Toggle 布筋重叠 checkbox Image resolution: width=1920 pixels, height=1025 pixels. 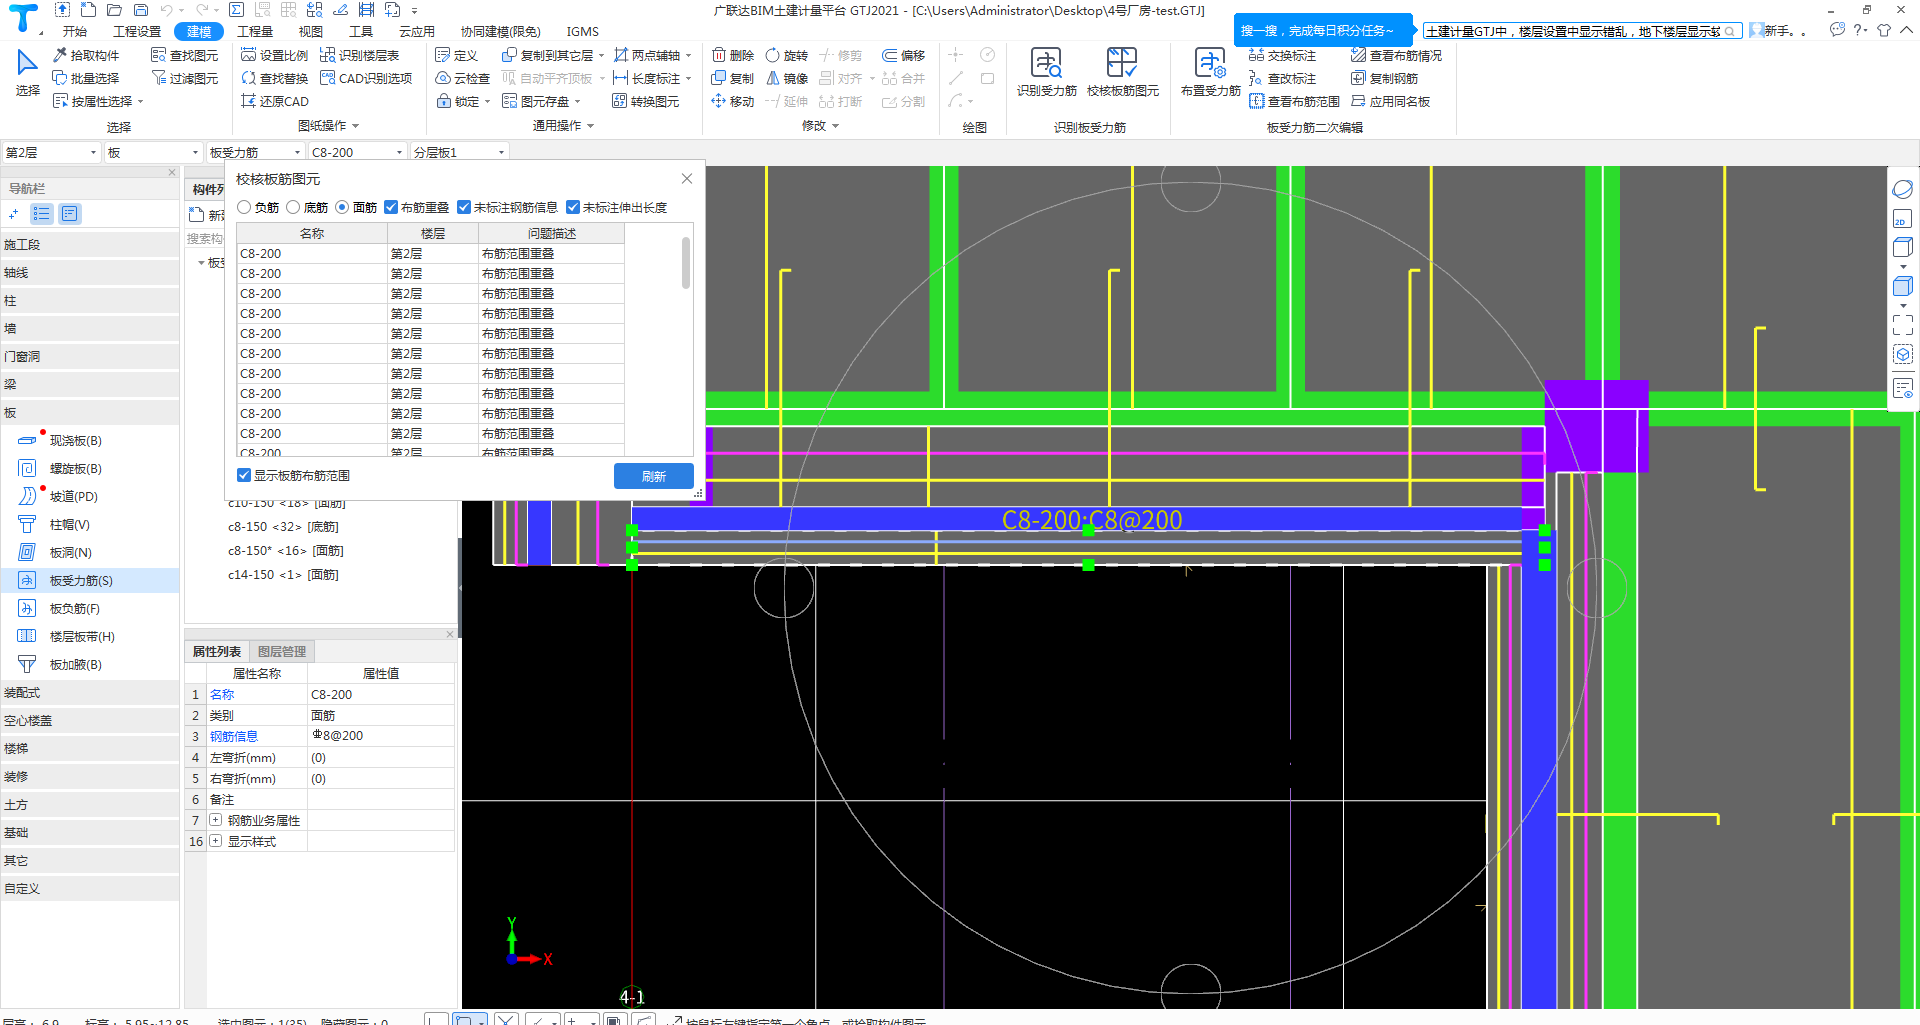(x=391, y=207)
